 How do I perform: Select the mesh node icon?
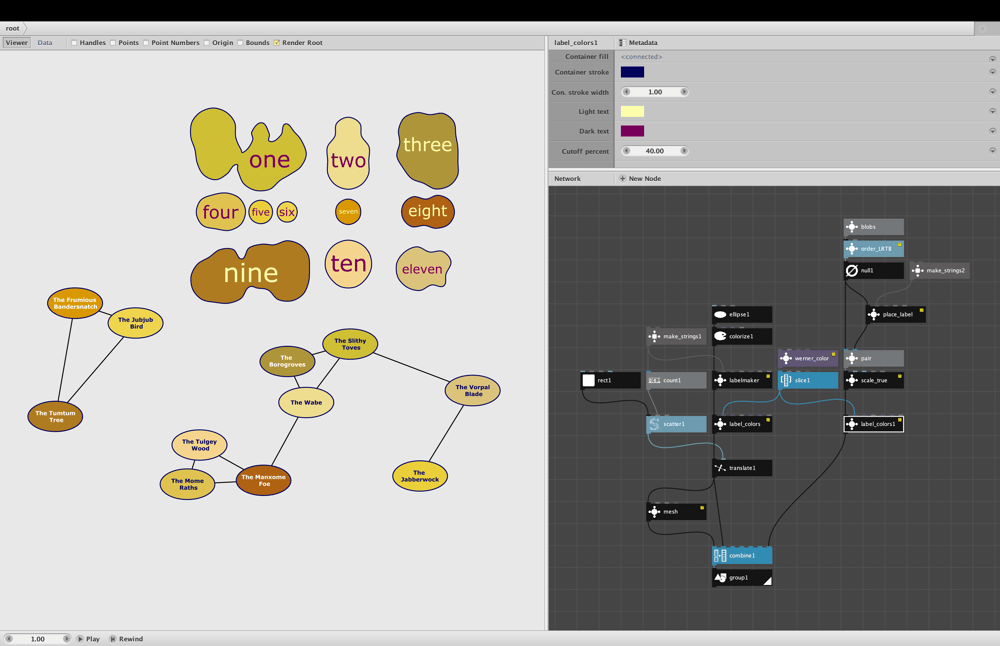pyautogui.click(x=654, y=511)
